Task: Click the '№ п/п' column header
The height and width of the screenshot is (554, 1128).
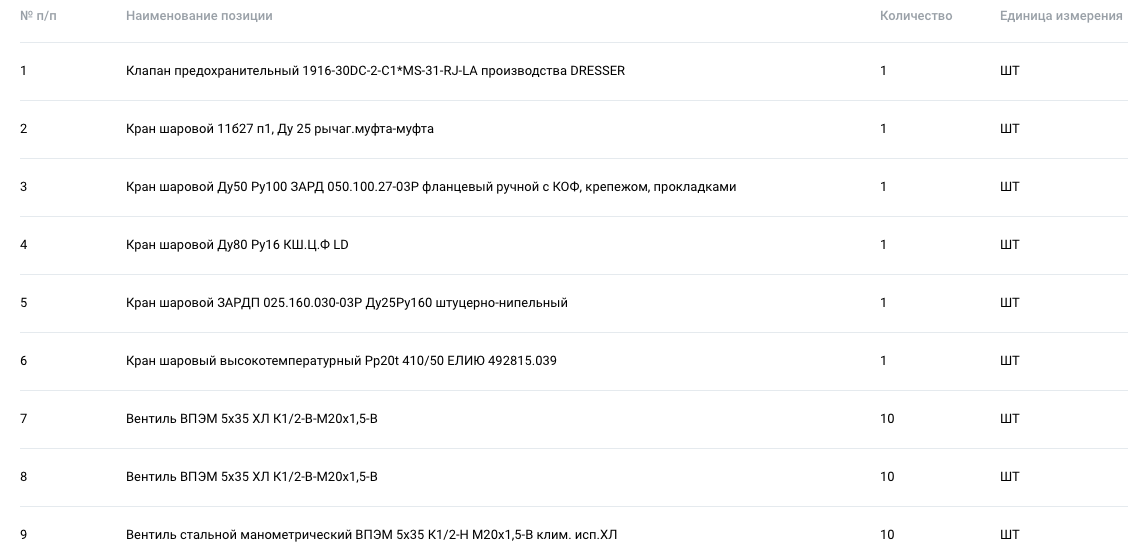Action: click(x=38, y=16)
